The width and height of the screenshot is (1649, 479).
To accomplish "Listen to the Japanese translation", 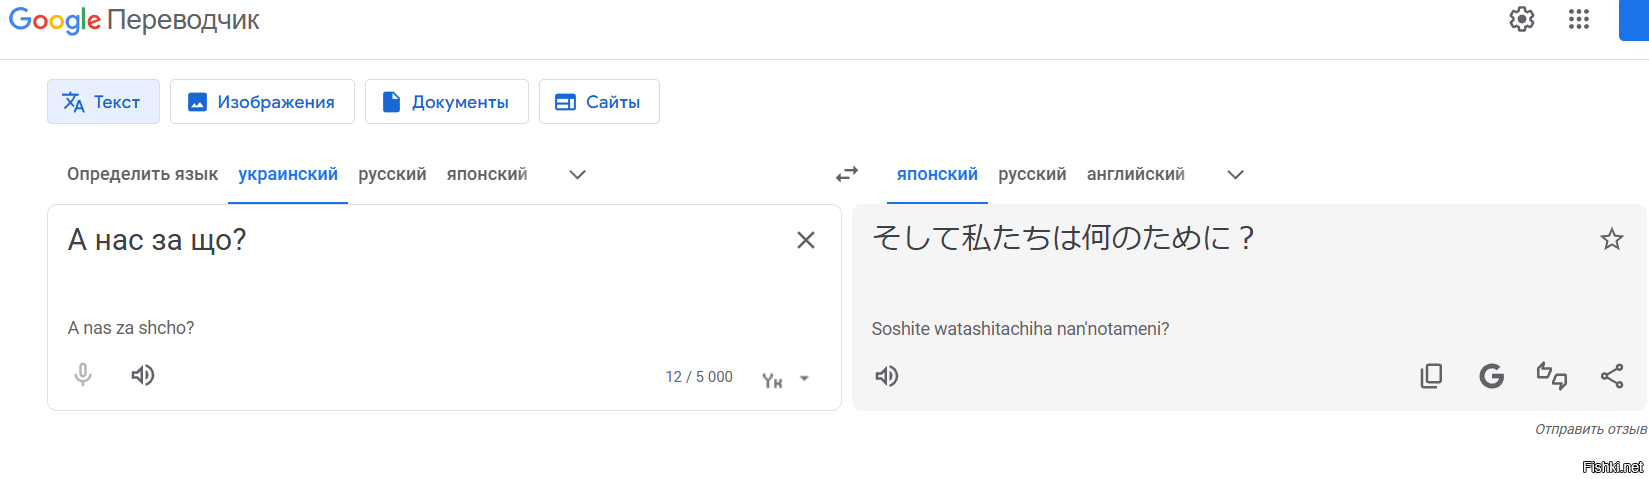I will click(x=887, y=376).
